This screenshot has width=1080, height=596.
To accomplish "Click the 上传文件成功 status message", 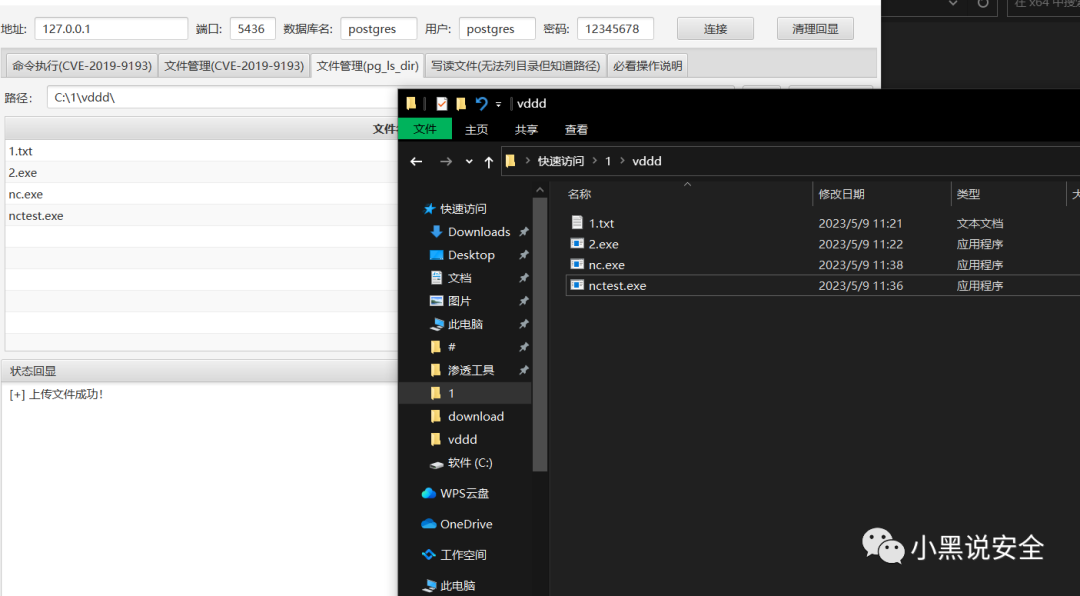I will tap(56, 394).
